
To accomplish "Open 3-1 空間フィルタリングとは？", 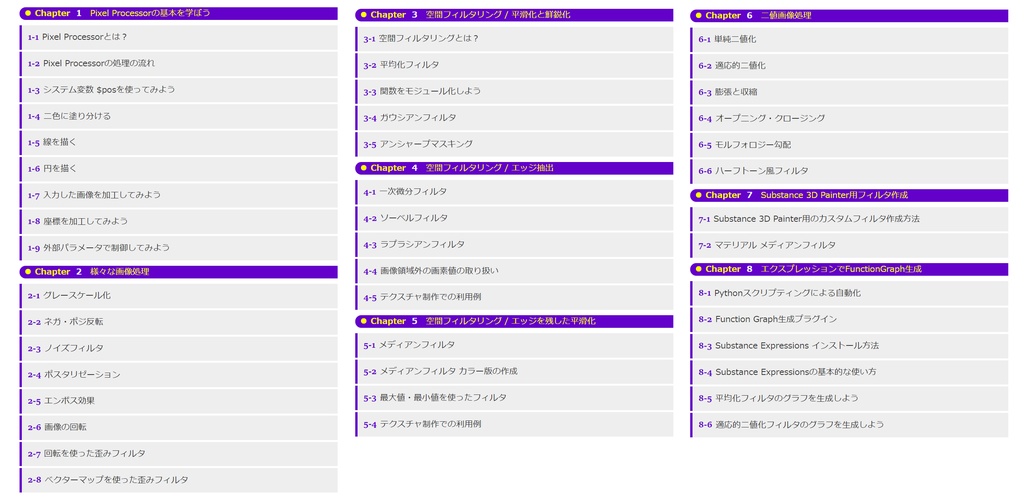I will [514, 39].
